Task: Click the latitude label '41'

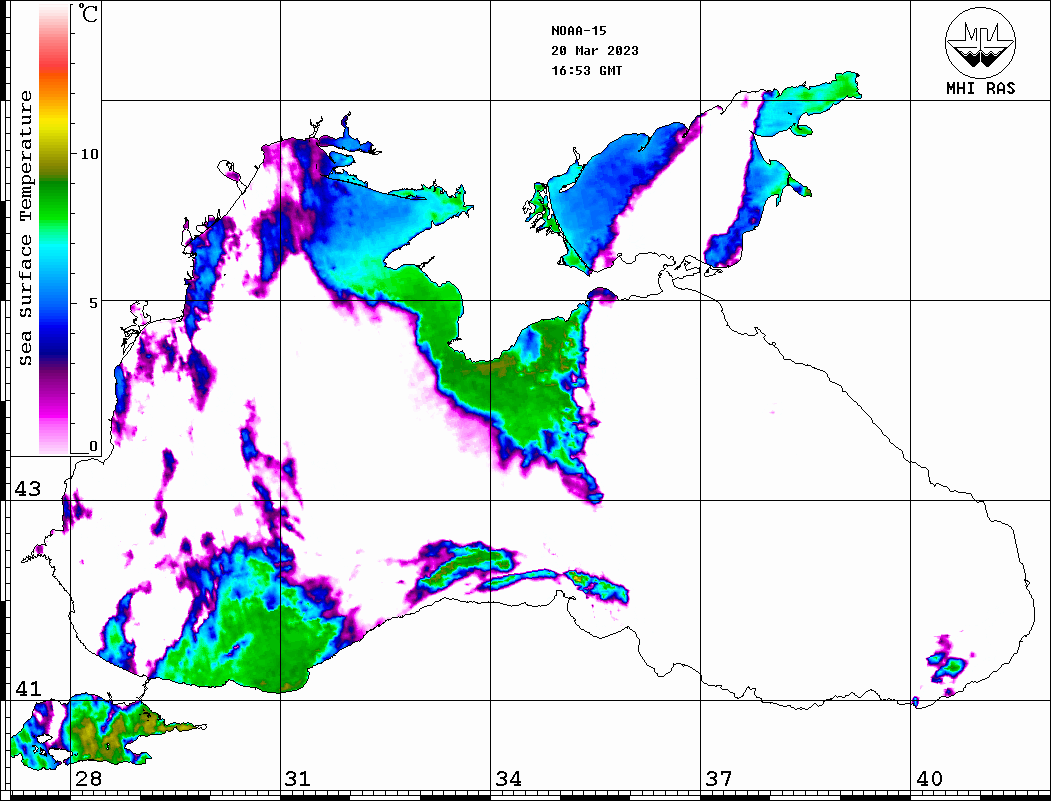Action: pos(28,689)
